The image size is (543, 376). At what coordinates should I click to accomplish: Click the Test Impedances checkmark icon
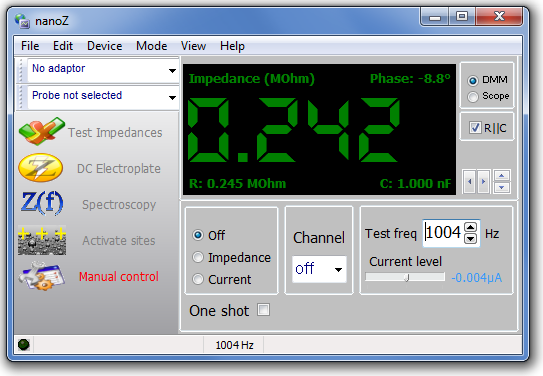(42, 132)
